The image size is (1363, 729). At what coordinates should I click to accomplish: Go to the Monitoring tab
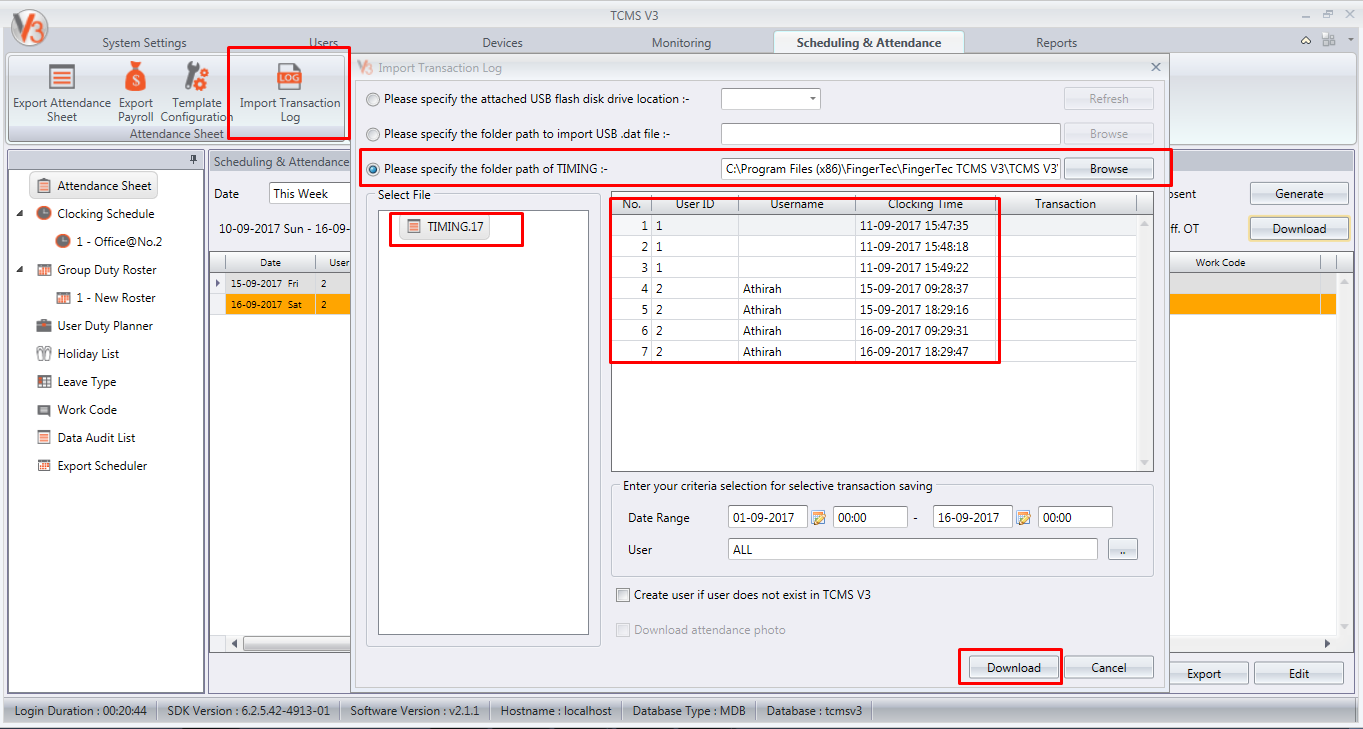(681, 43)
